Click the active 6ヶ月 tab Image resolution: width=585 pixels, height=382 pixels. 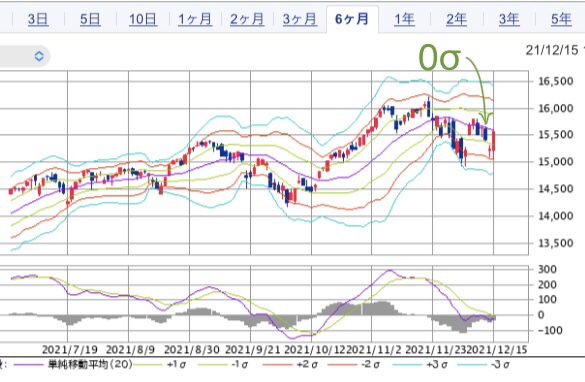[352, 19]
